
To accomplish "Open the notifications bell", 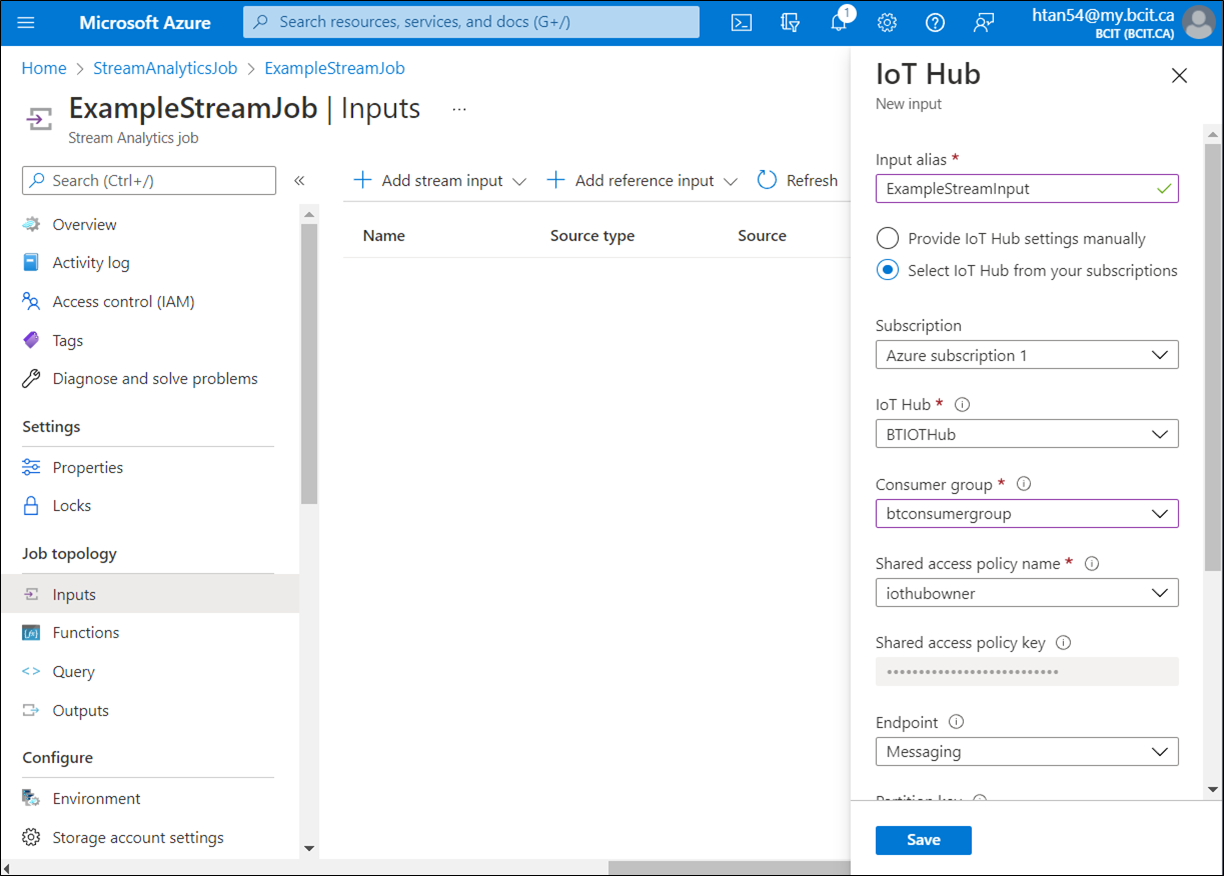I will (838, 21).
